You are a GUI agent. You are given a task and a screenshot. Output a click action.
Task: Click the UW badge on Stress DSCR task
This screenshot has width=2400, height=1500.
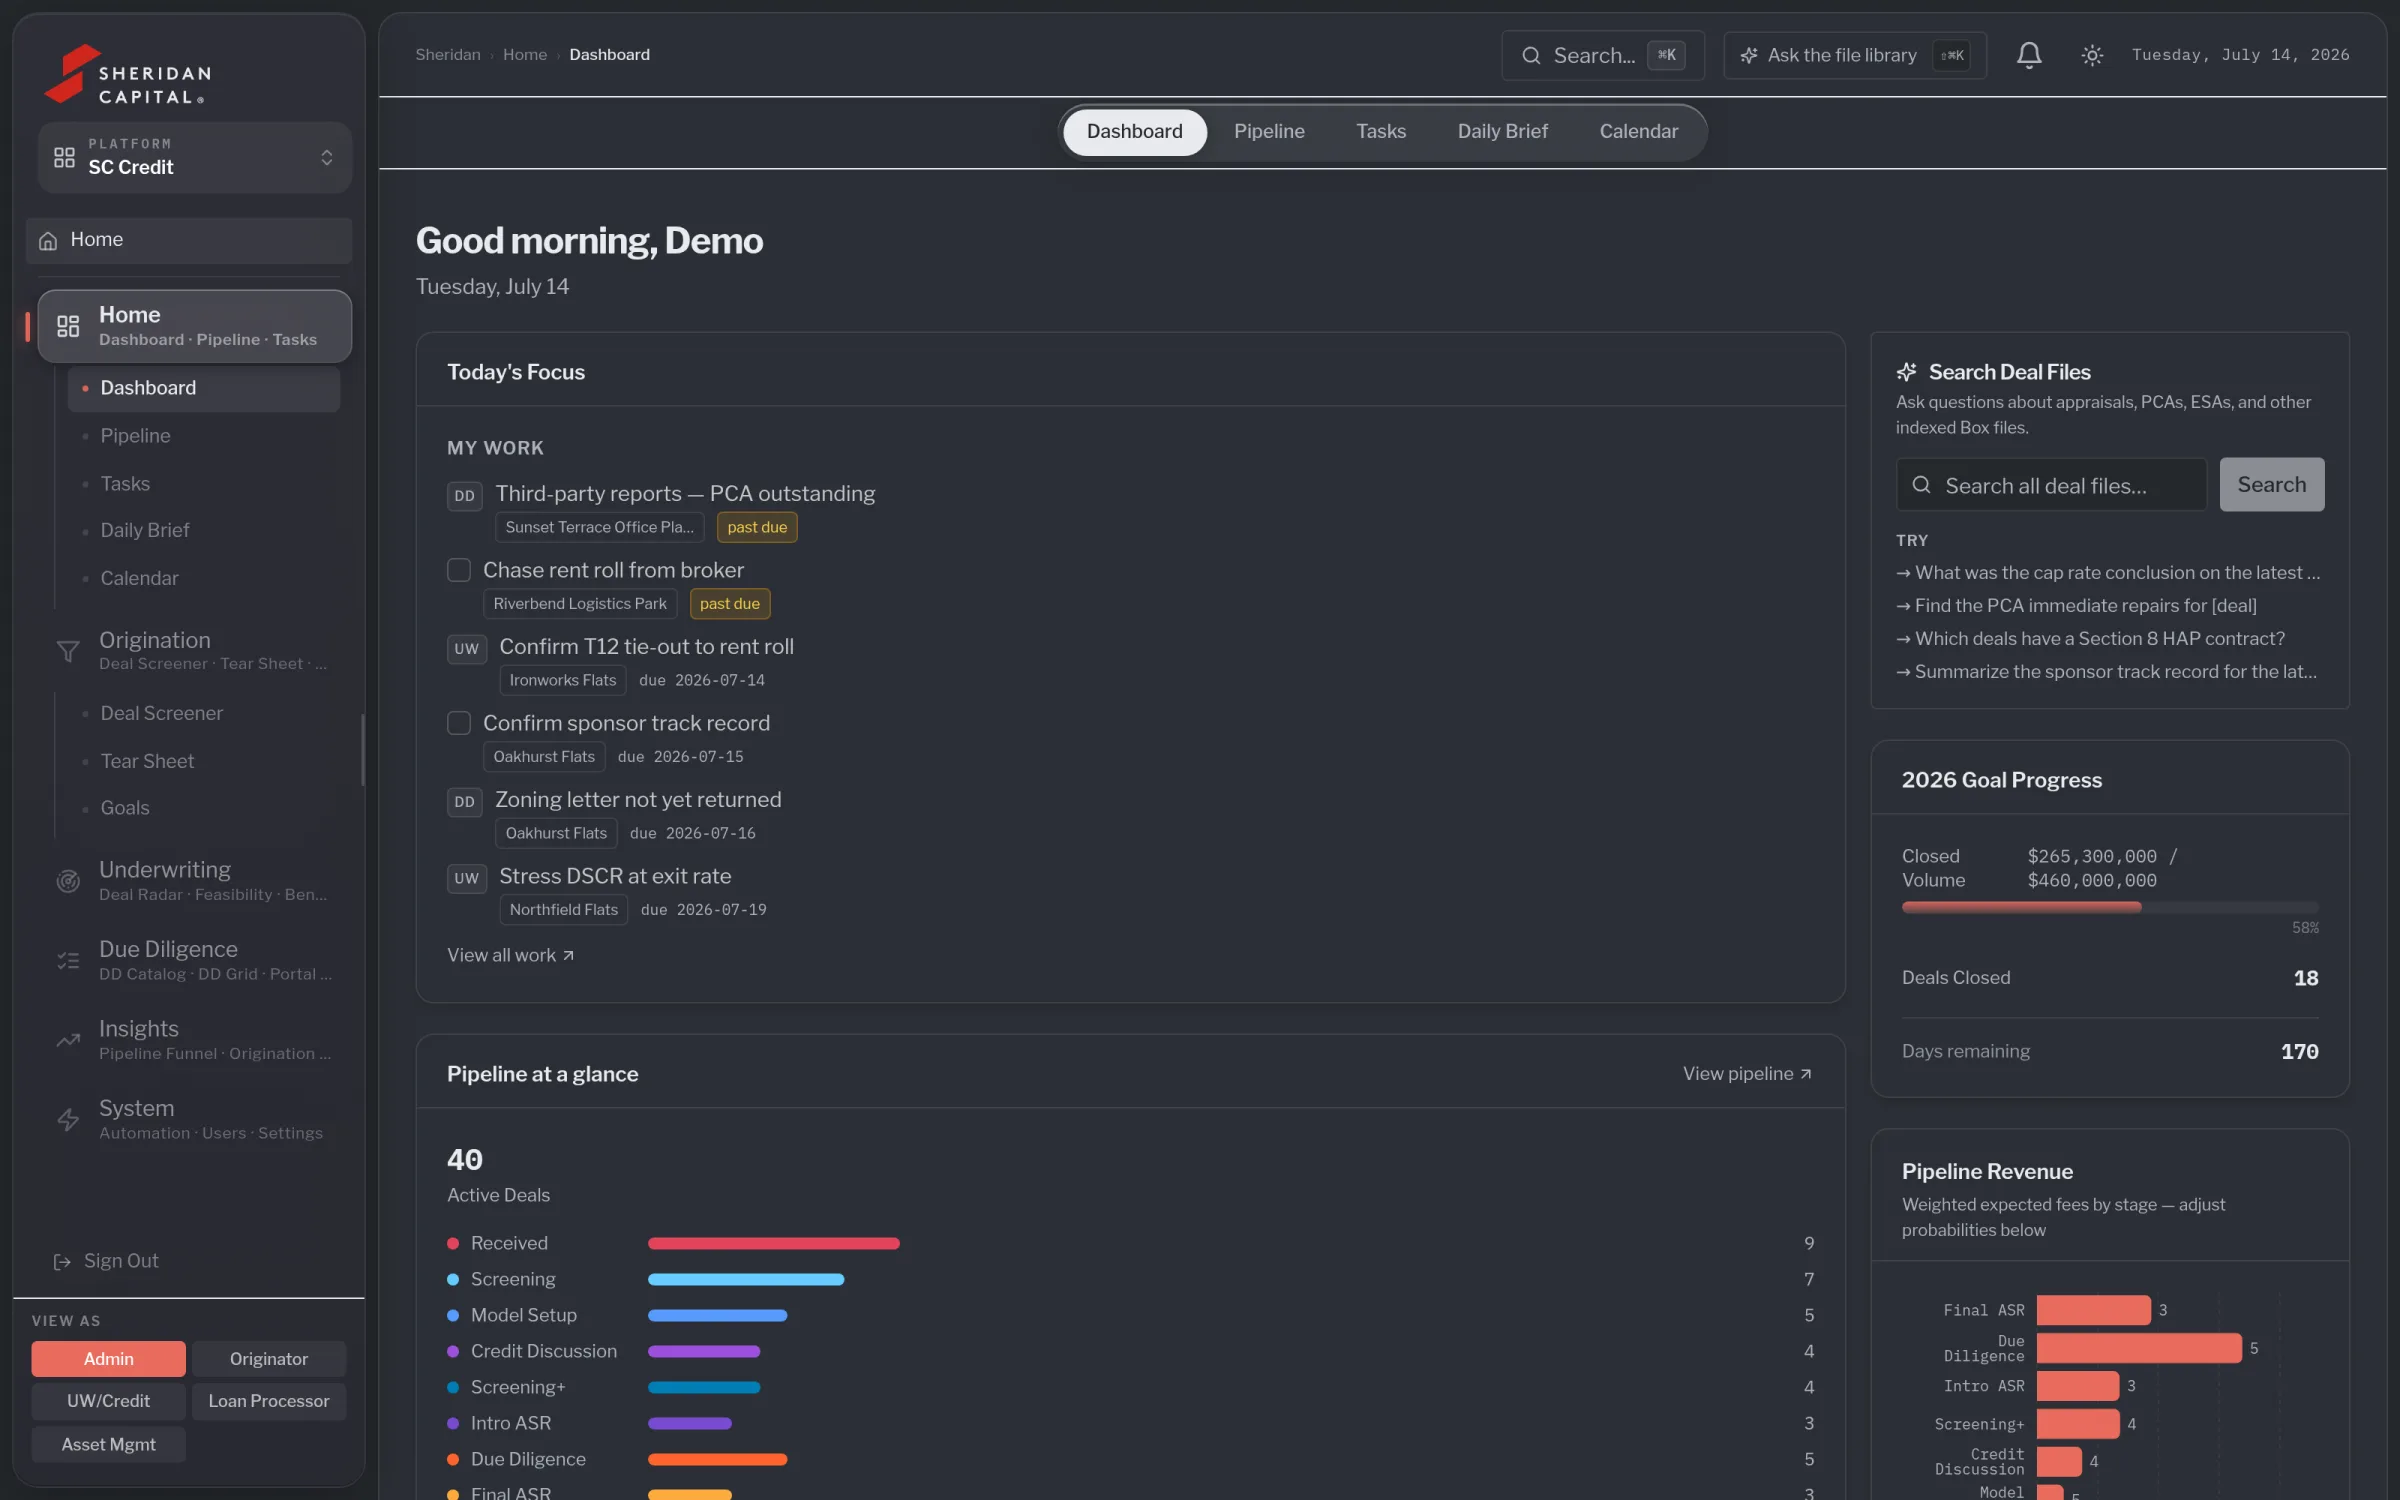[466, 878]
